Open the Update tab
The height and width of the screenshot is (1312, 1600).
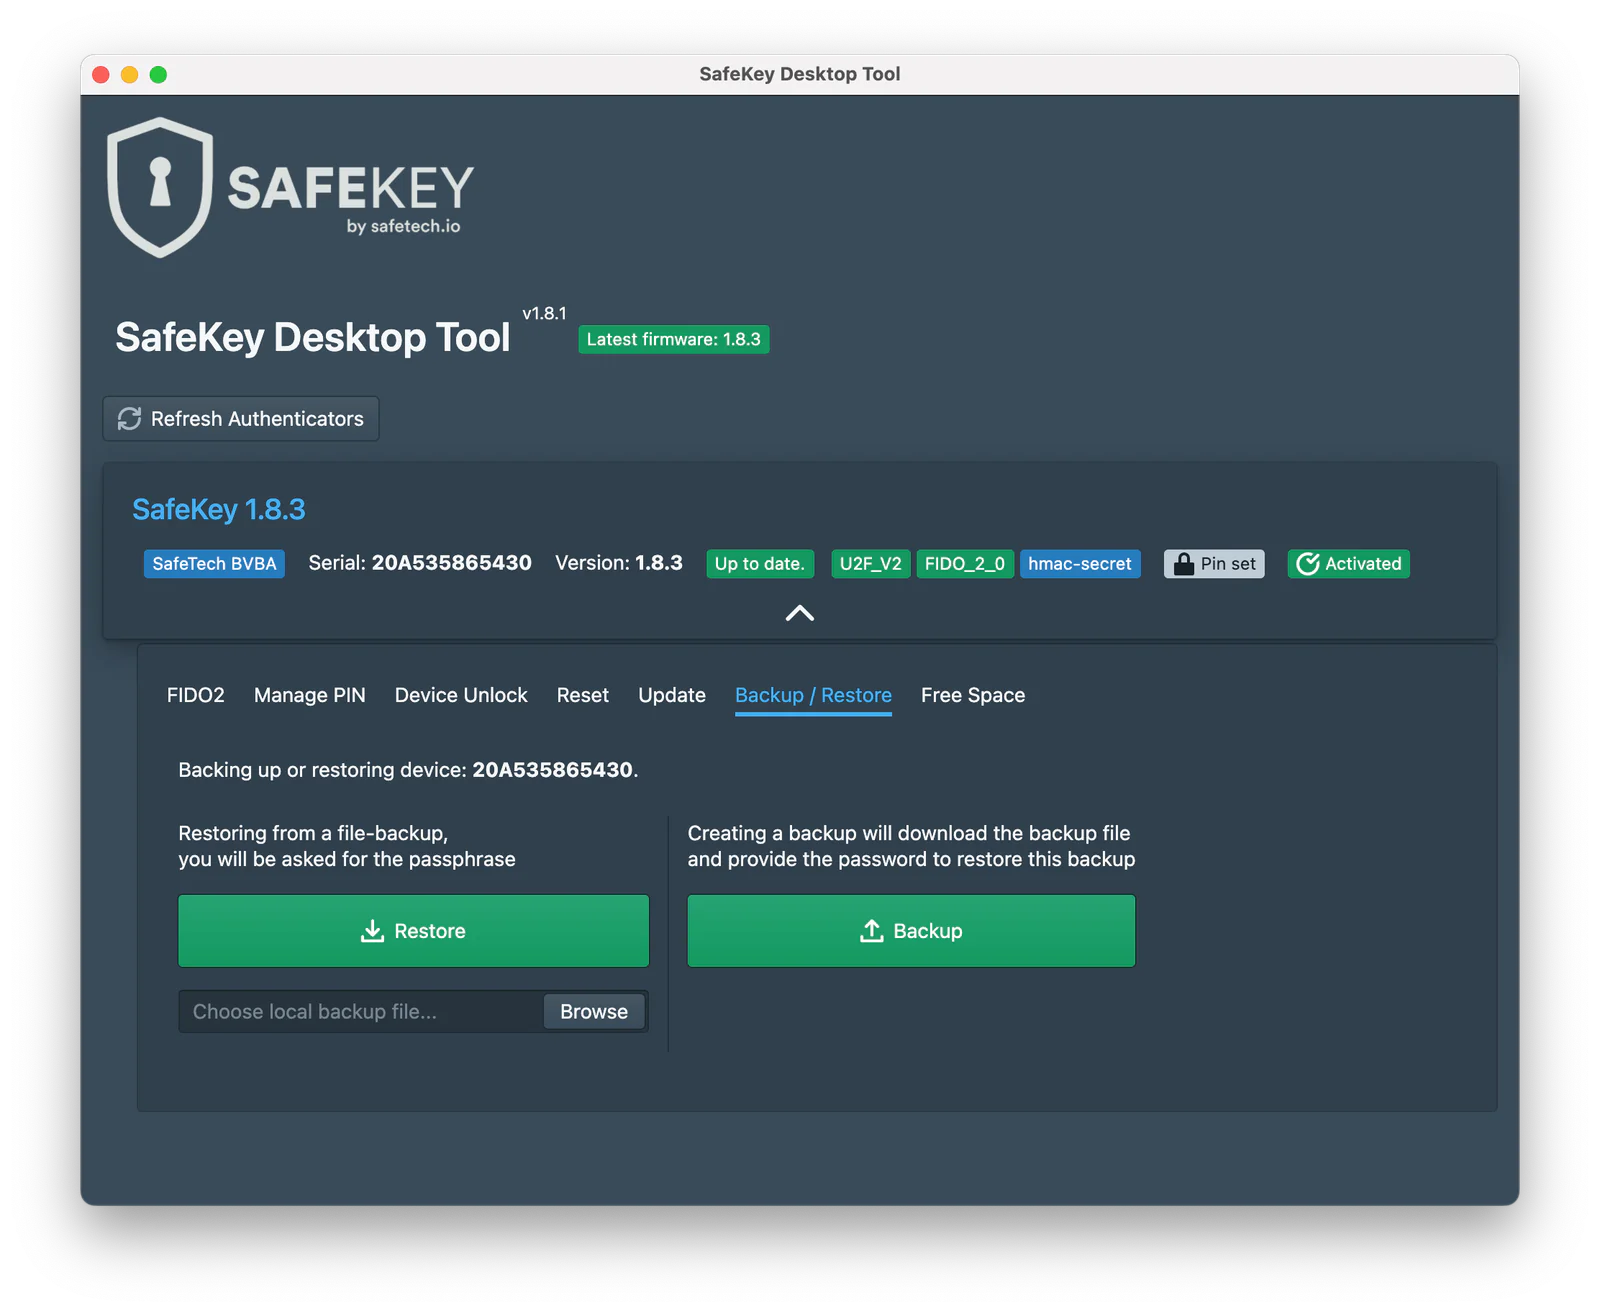pos(672,695)
